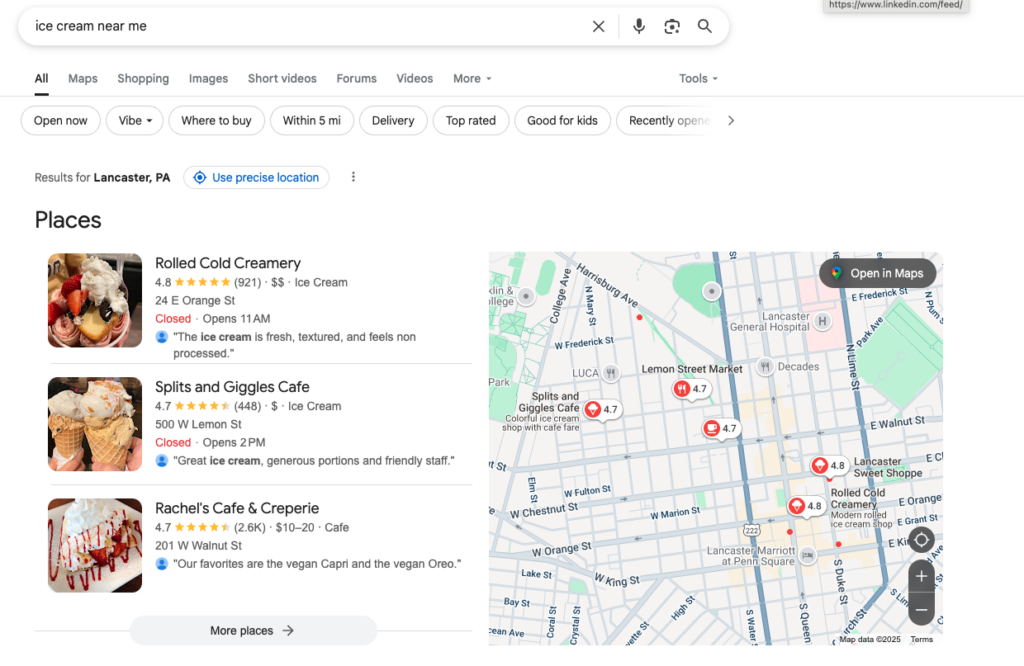This screenshot has width=1024, height=666.
Task: Switch to the Shopping tab
Action: coord(143,78)
